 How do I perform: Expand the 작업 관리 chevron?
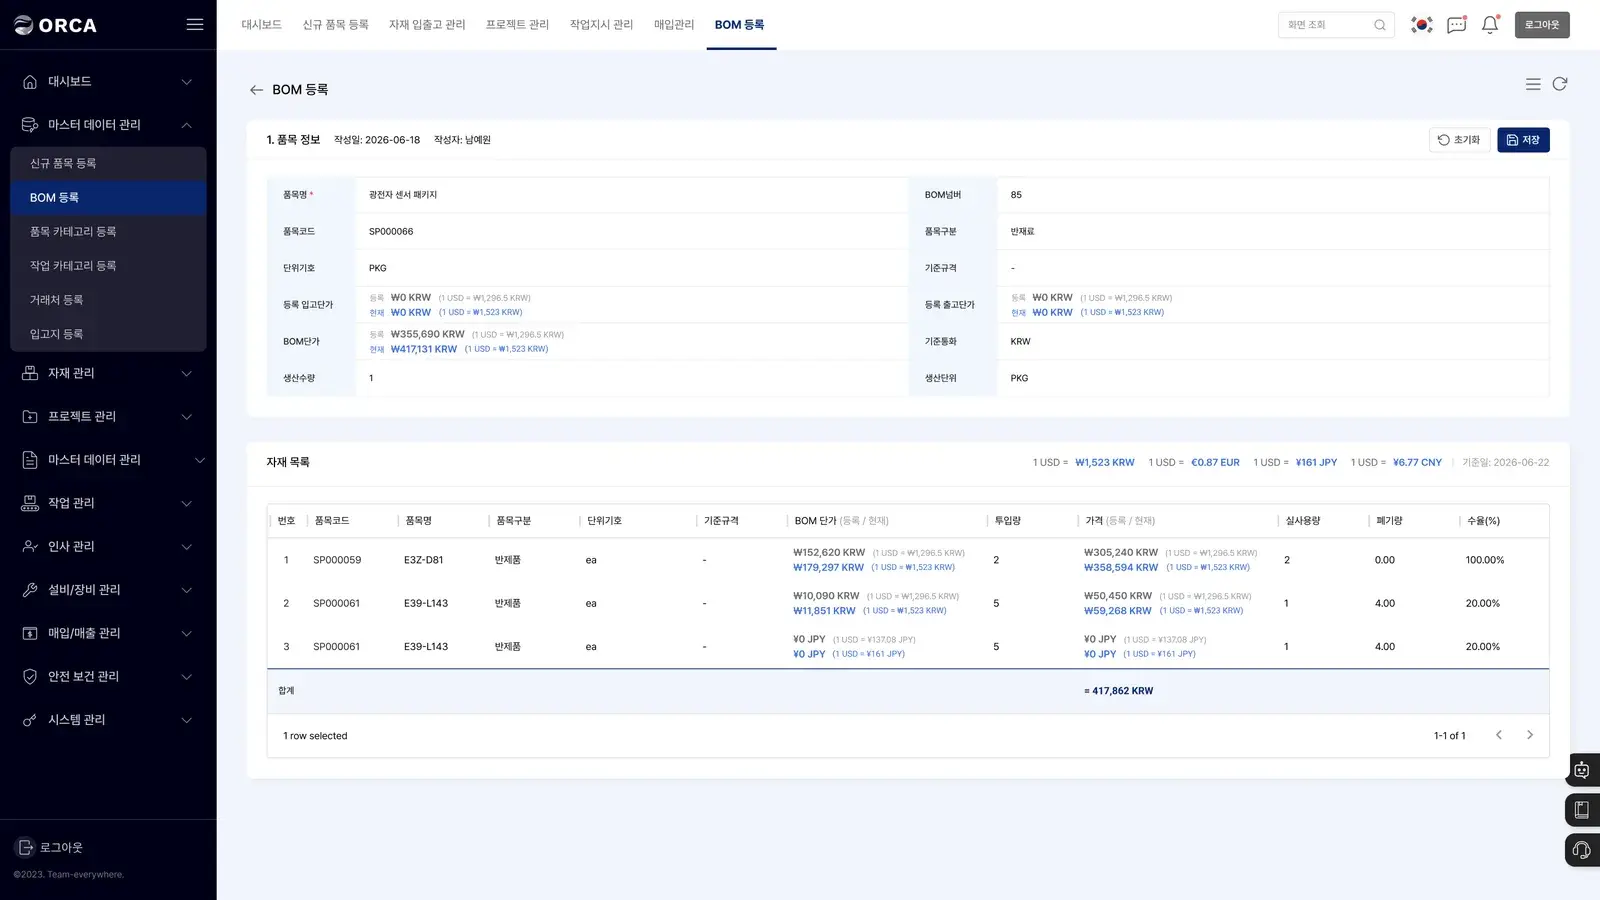click(x=187, y=503)
